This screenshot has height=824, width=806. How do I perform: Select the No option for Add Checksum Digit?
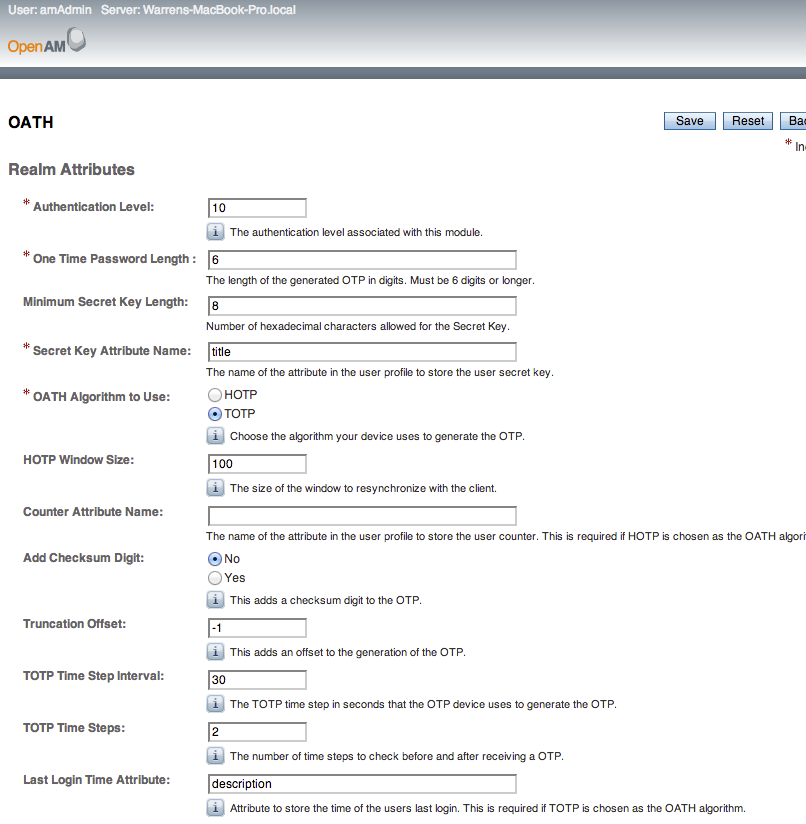[x=214, y=558]
